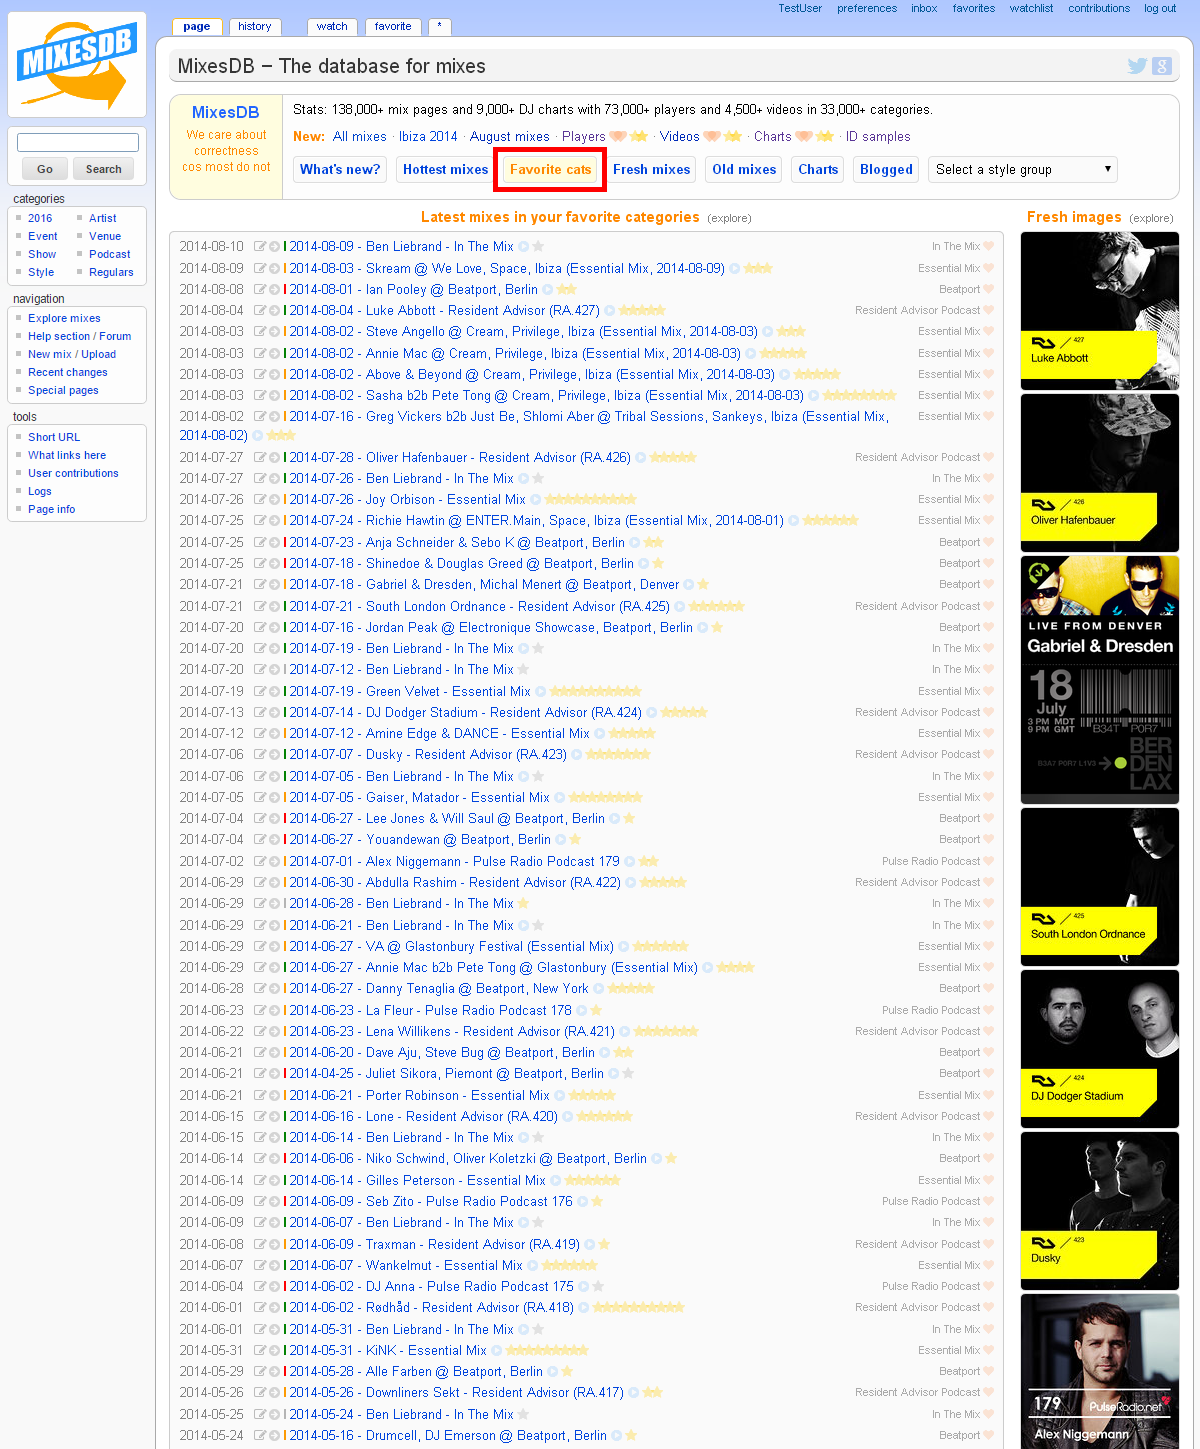Toggle heart at end of Alex Niggemann row

(988, 862)
